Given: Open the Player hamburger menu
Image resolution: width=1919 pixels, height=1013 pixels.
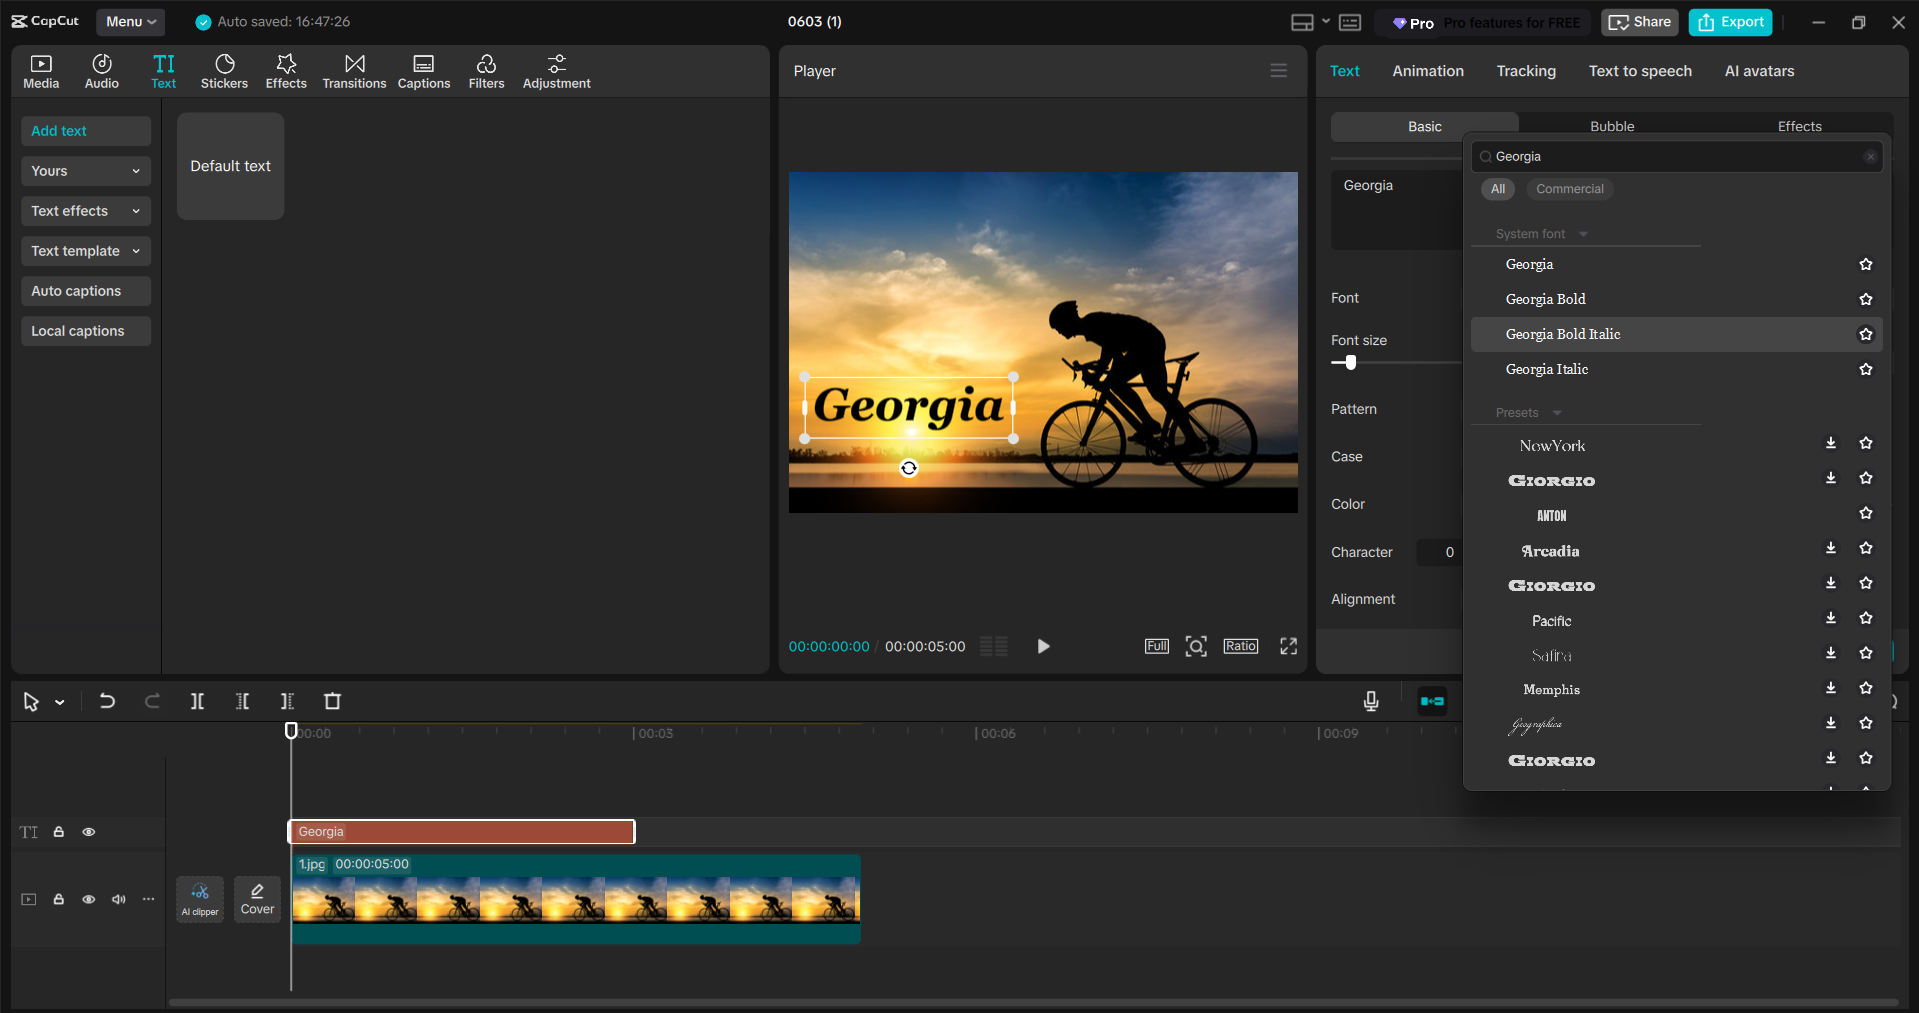Looking at the screenshot, I should coord(1279,71).
